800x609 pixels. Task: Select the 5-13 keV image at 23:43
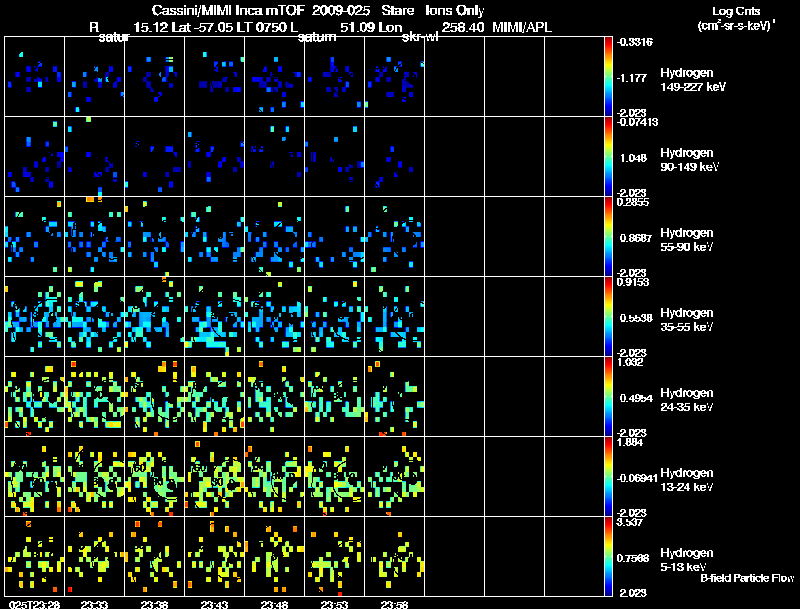pos(215,557)
